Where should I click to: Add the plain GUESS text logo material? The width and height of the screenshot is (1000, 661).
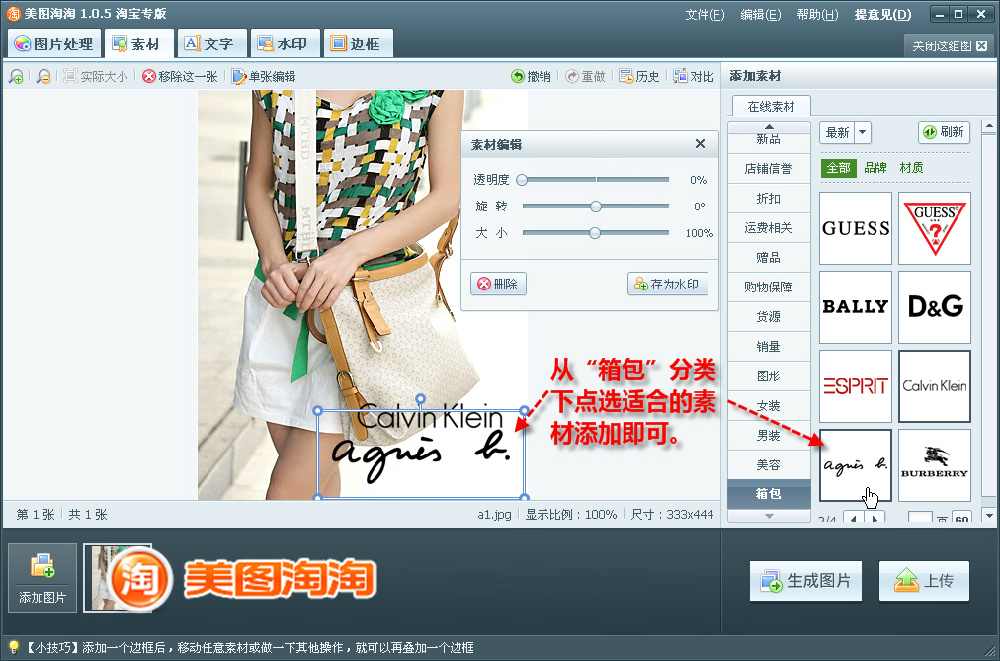point(855,228)
